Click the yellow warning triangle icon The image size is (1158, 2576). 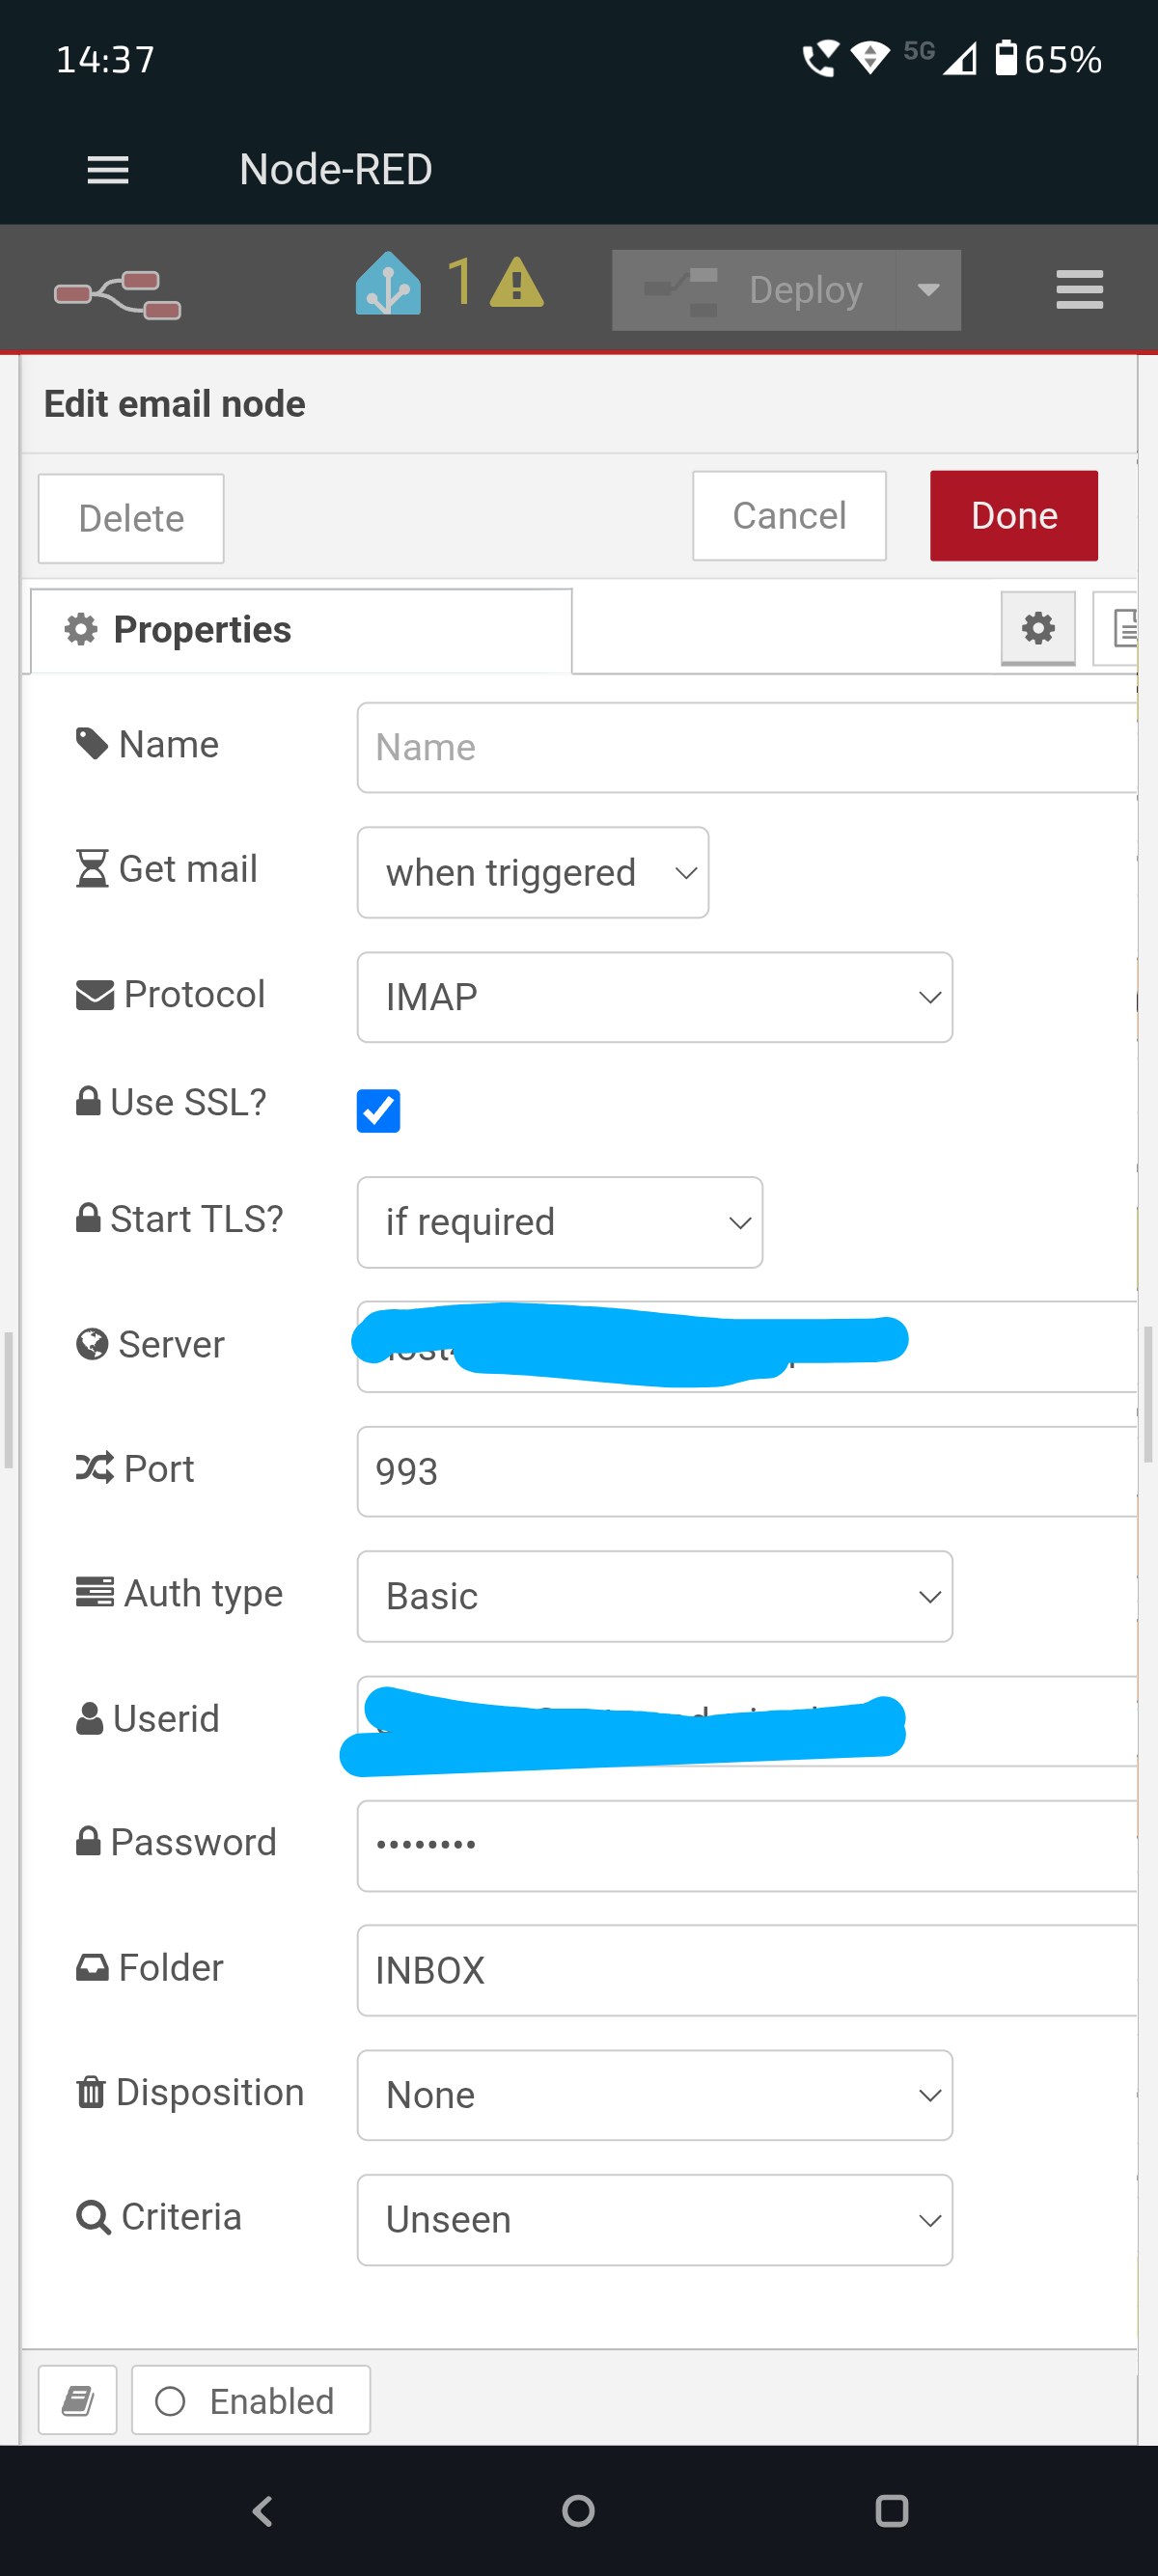516,284
